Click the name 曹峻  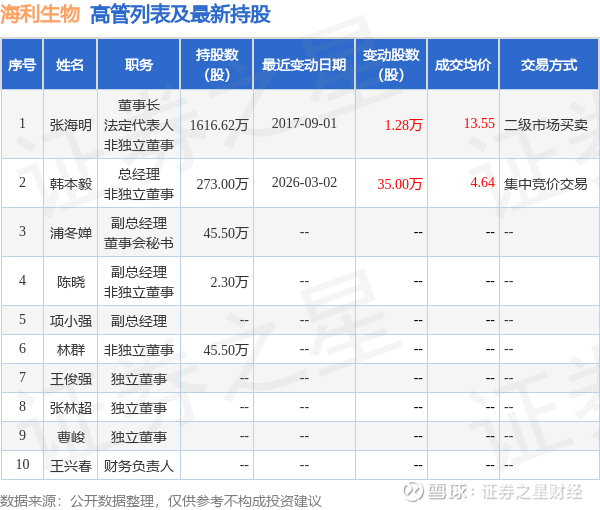[70, 437]
